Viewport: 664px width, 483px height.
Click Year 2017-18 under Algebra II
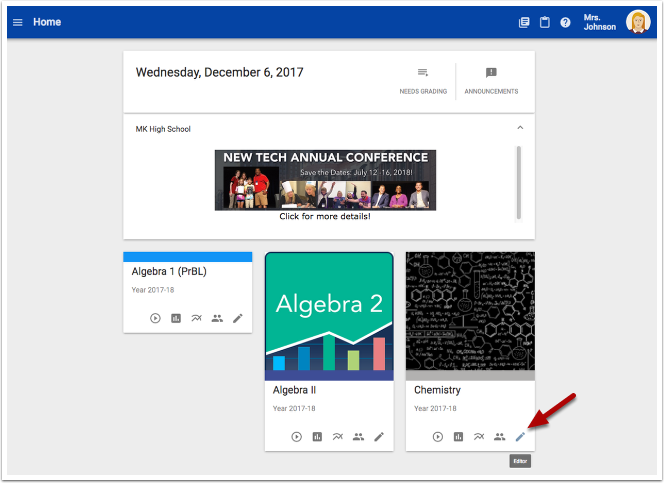click(x=294, y=408)
